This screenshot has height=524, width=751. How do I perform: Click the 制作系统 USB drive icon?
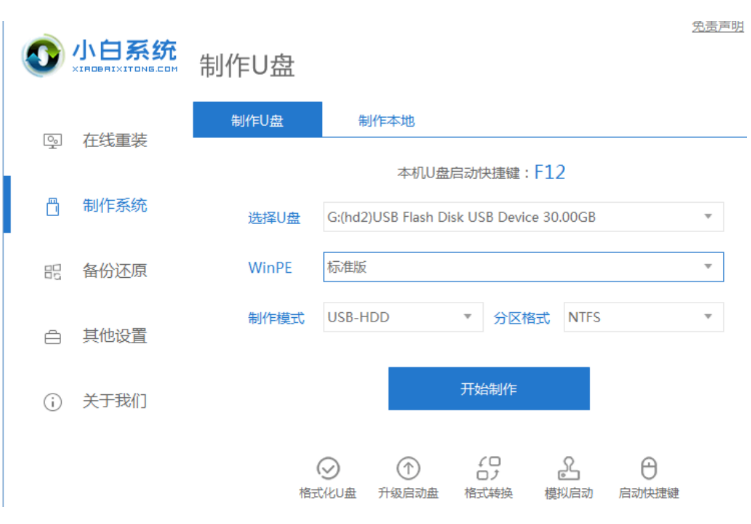click(53, 206)
